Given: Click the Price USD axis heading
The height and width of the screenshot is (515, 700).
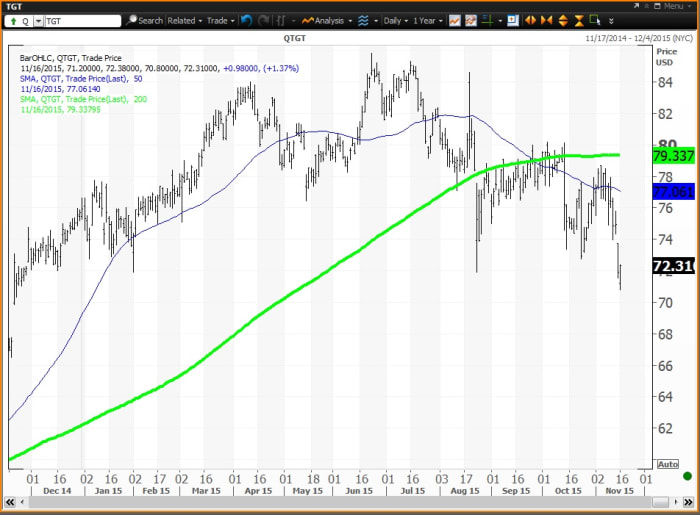Looking at the screenshot, I should coord(666,57).
